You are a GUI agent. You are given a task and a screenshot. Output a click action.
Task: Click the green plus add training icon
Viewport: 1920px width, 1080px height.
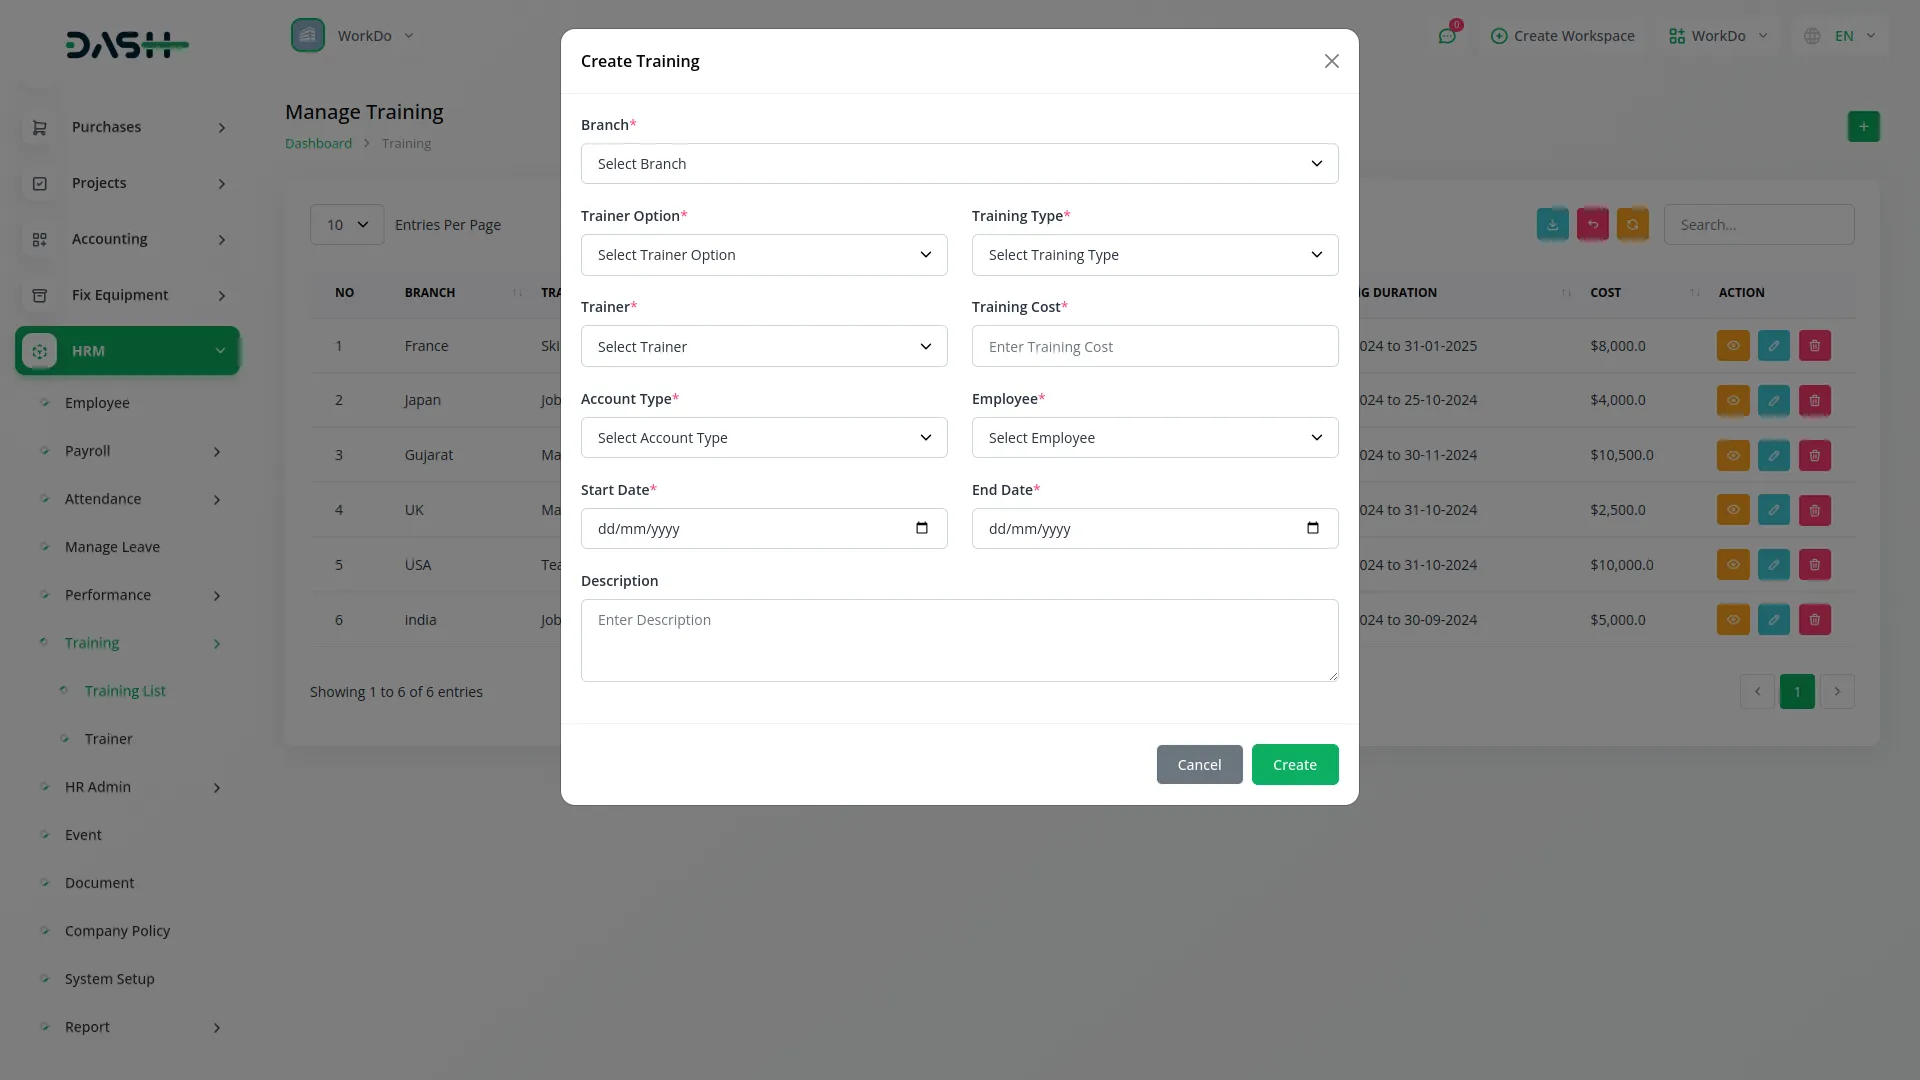1863,127
